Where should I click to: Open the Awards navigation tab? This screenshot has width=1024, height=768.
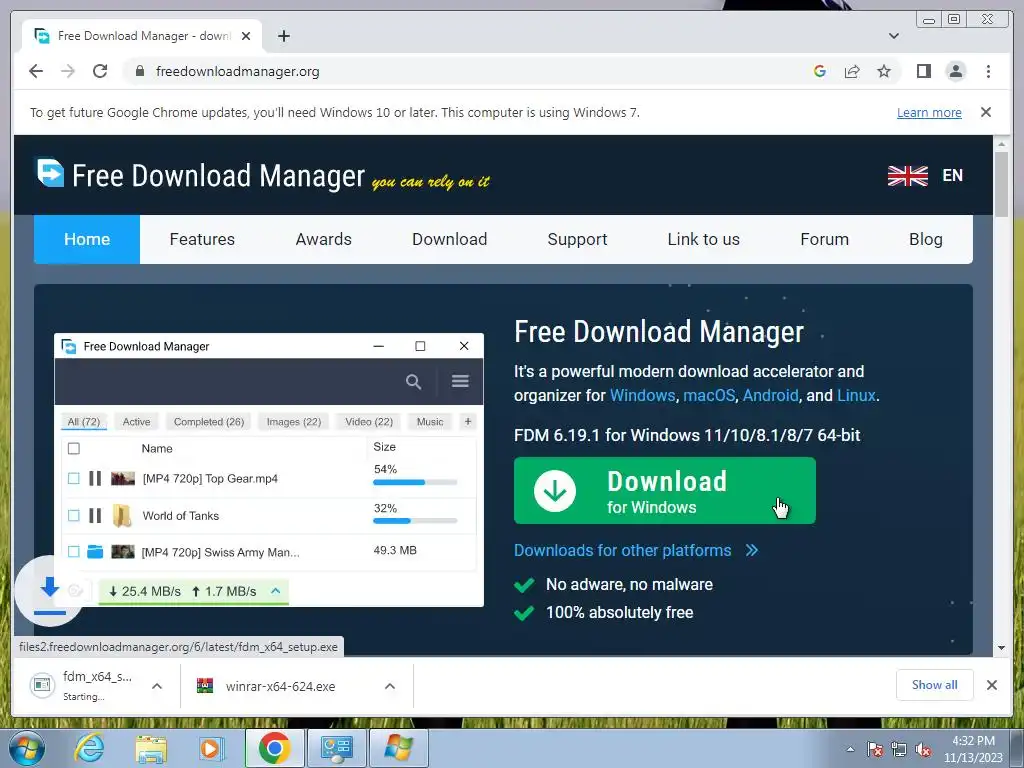tap(323, 239)
